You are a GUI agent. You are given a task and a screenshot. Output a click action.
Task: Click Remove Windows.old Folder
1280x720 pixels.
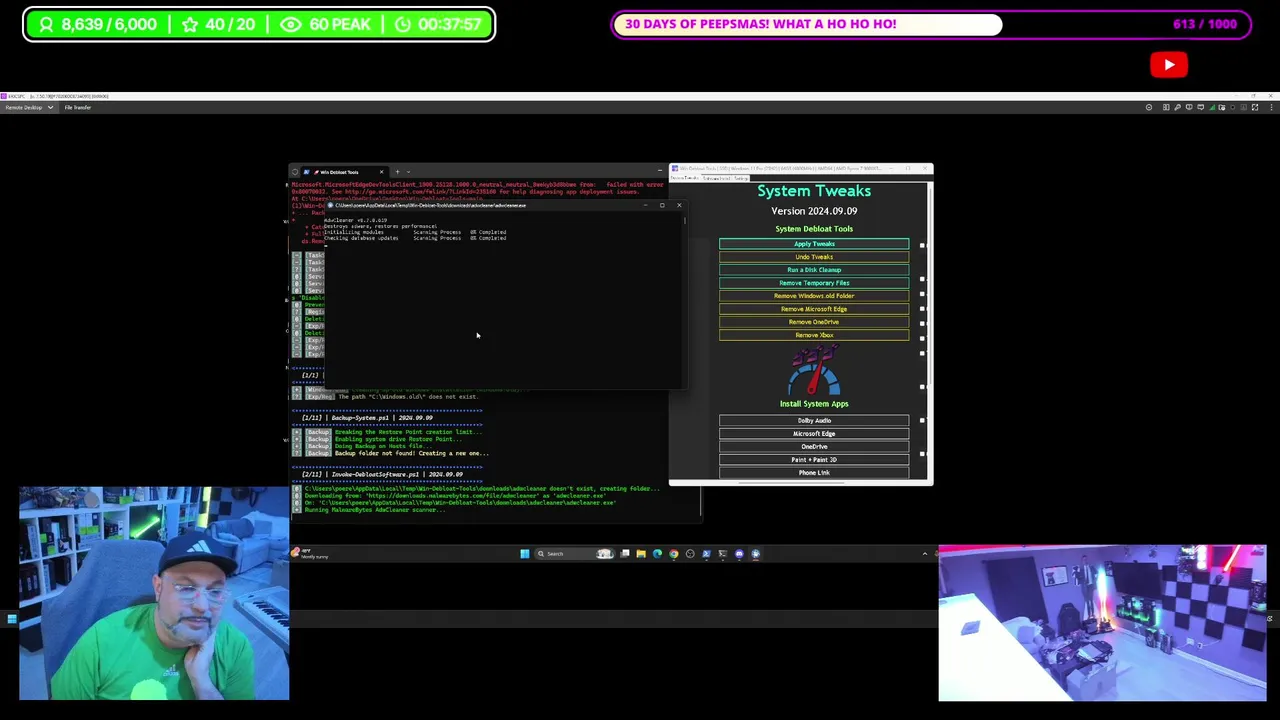click(x=814, y=296)
